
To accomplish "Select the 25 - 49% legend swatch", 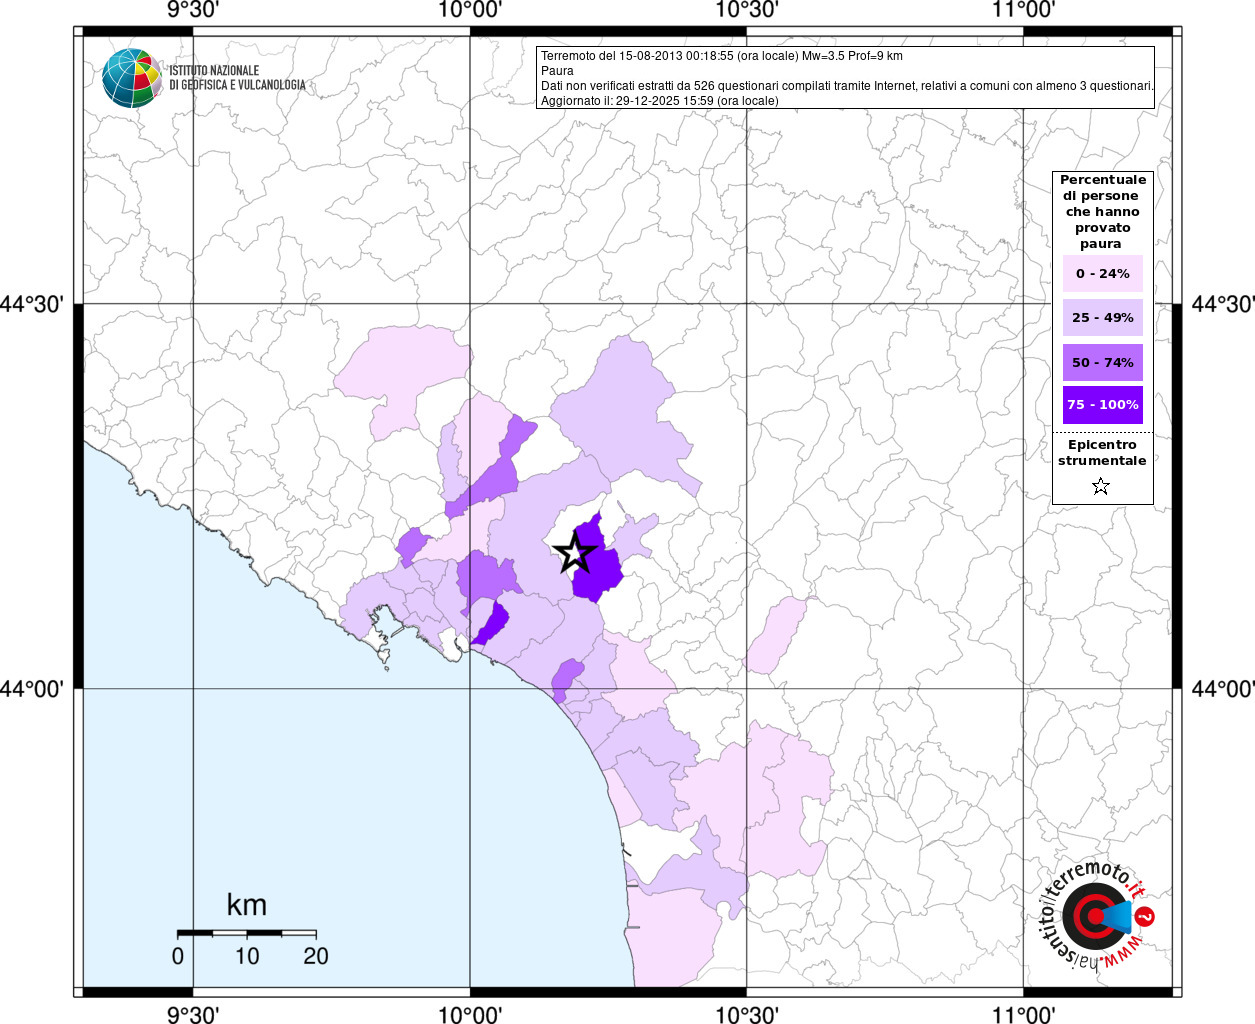I will pyautogui.click(x=1102, y=318).
